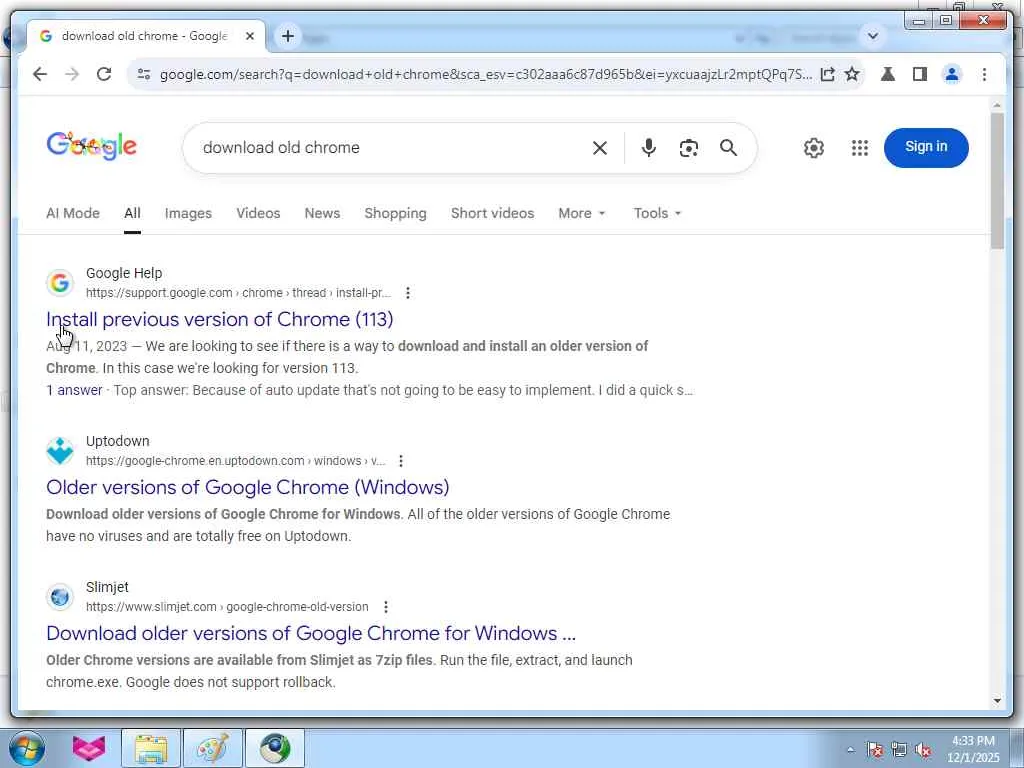
Task: Clear the search box with X
Action: click(x=600, y=148)
